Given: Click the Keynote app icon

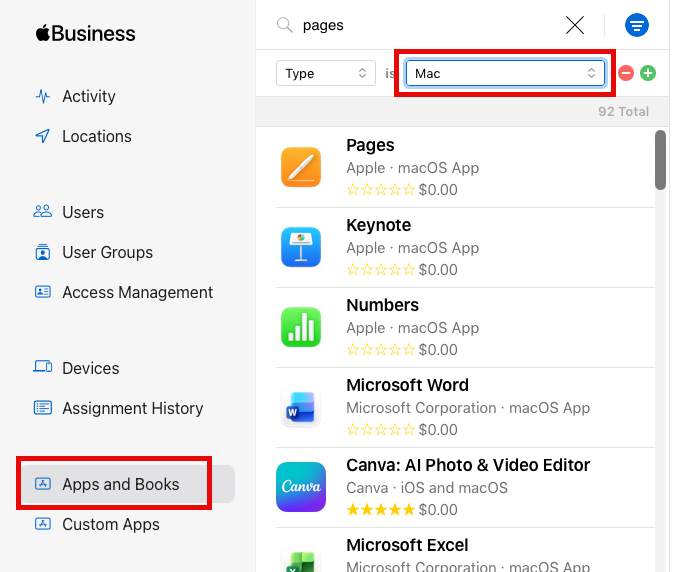Looking at the screenshot, I should click(301, 247).
